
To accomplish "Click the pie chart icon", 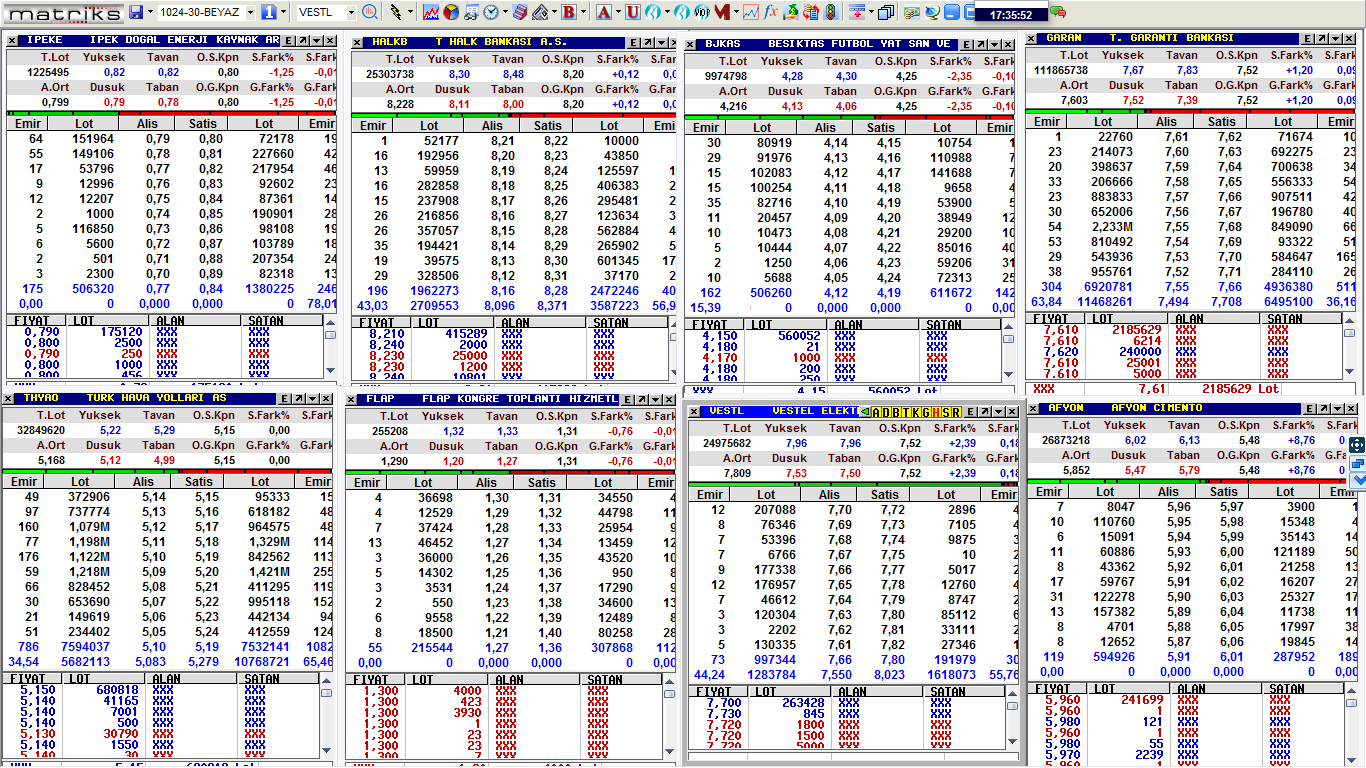I will click(451, 12).
